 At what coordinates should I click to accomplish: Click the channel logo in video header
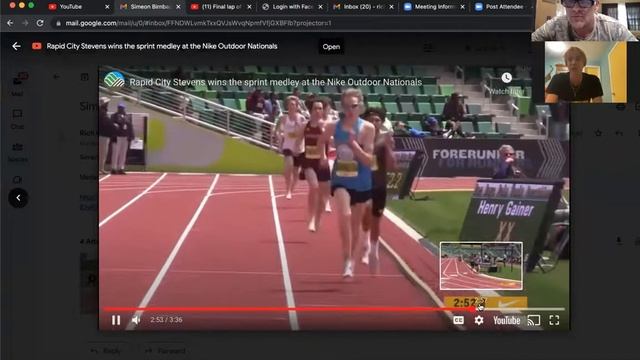point(114,80)
